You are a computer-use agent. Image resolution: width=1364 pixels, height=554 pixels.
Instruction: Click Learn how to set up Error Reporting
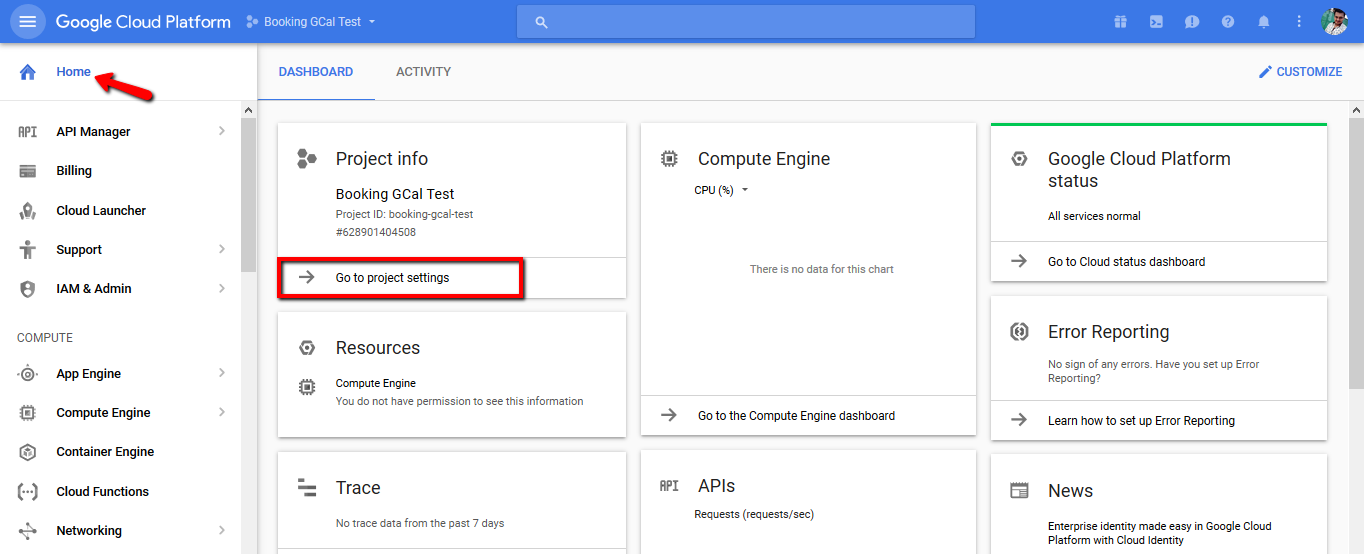(1141, 421)
